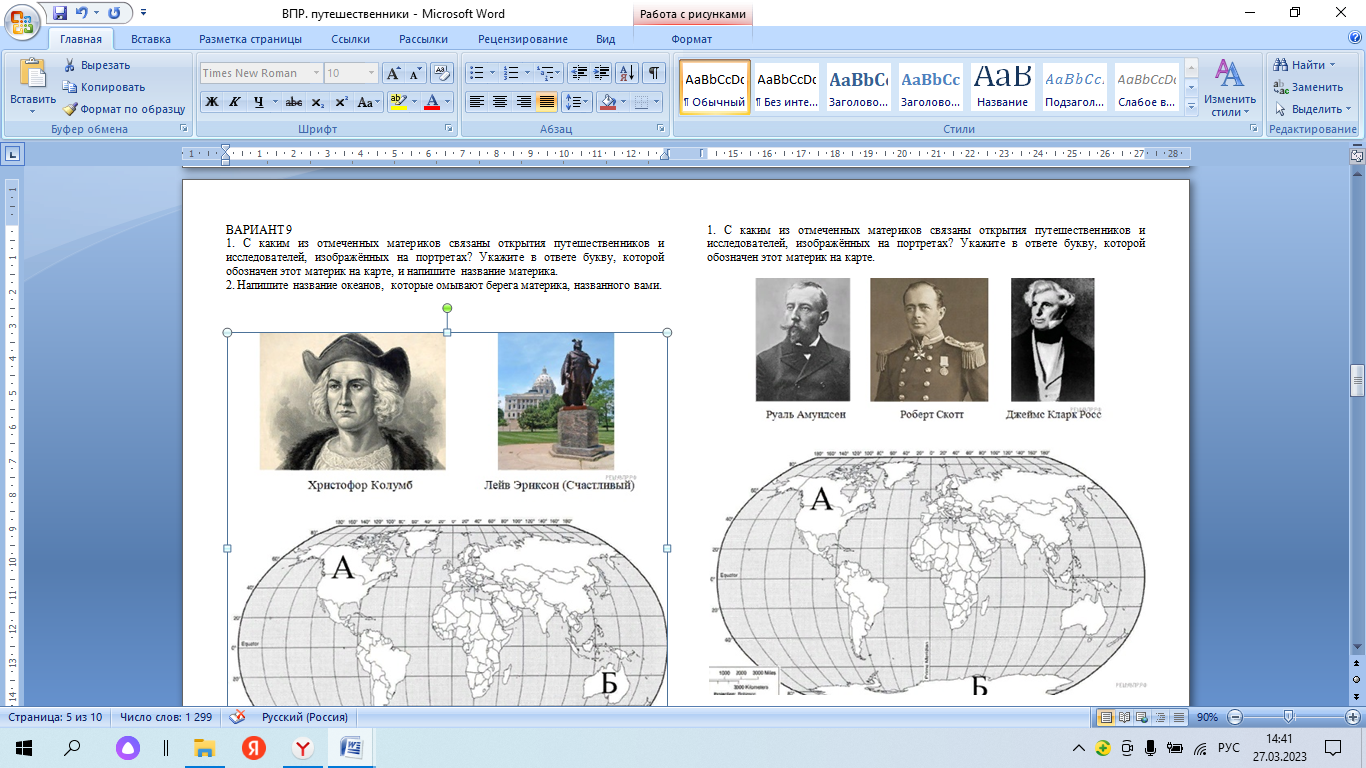Apply yellow text highlight color
Image resolution: width=1366 pixels, height=768 pixels.
(397, 102)
